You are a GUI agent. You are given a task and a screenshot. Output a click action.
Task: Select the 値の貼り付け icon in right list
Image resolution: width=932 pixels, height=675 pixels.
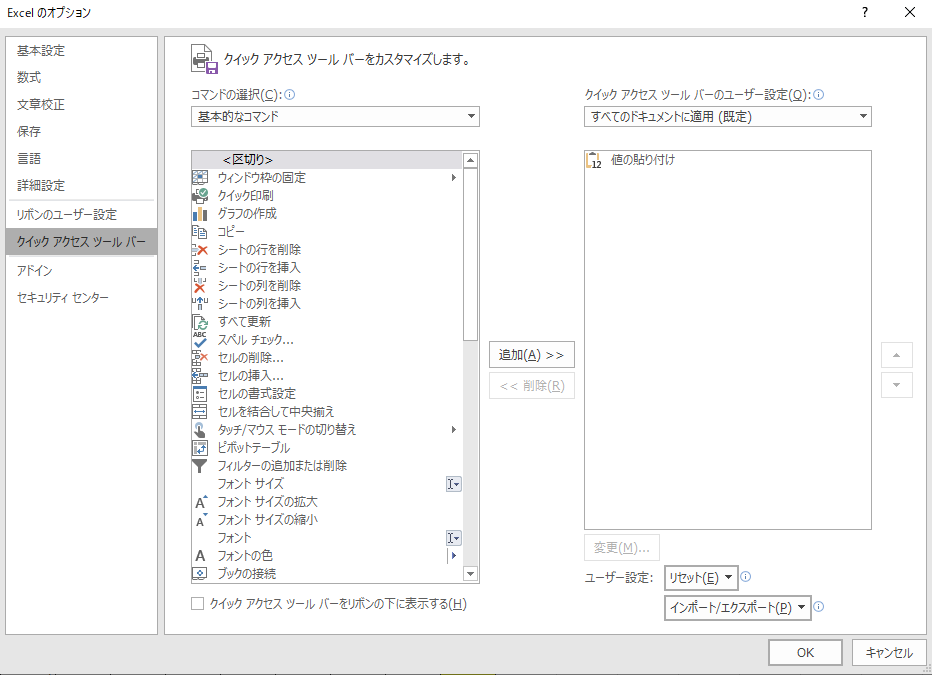594,160
